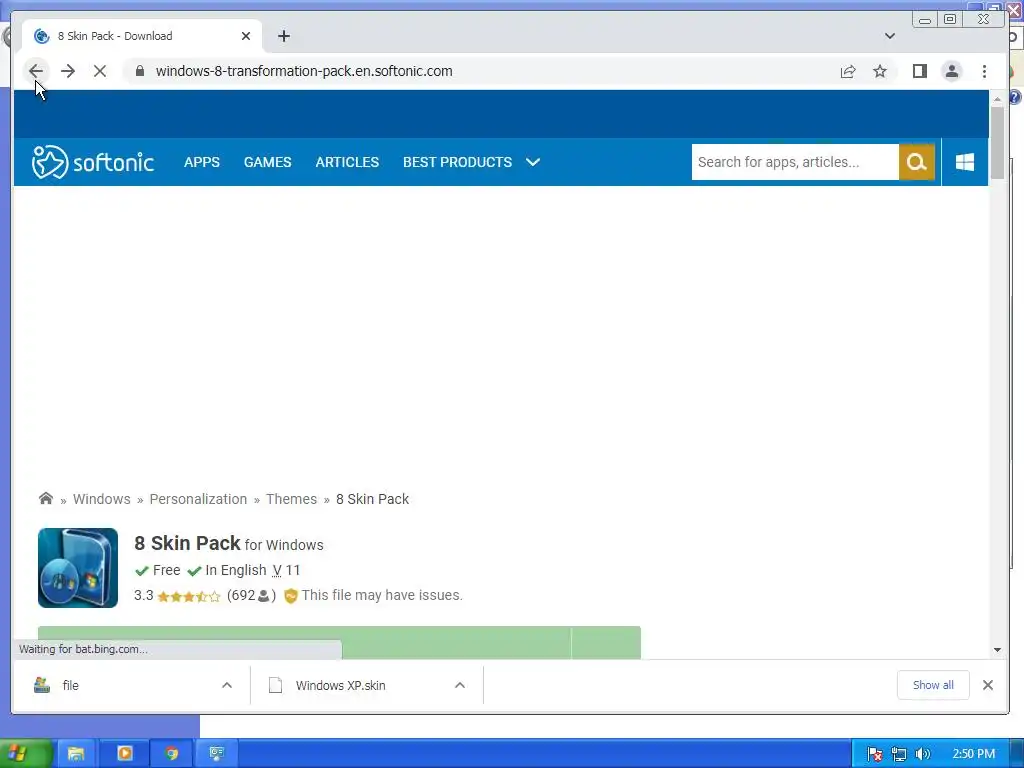
Task: Click the page vertical scrollbar thumb
Action: [x=997, y=143]
